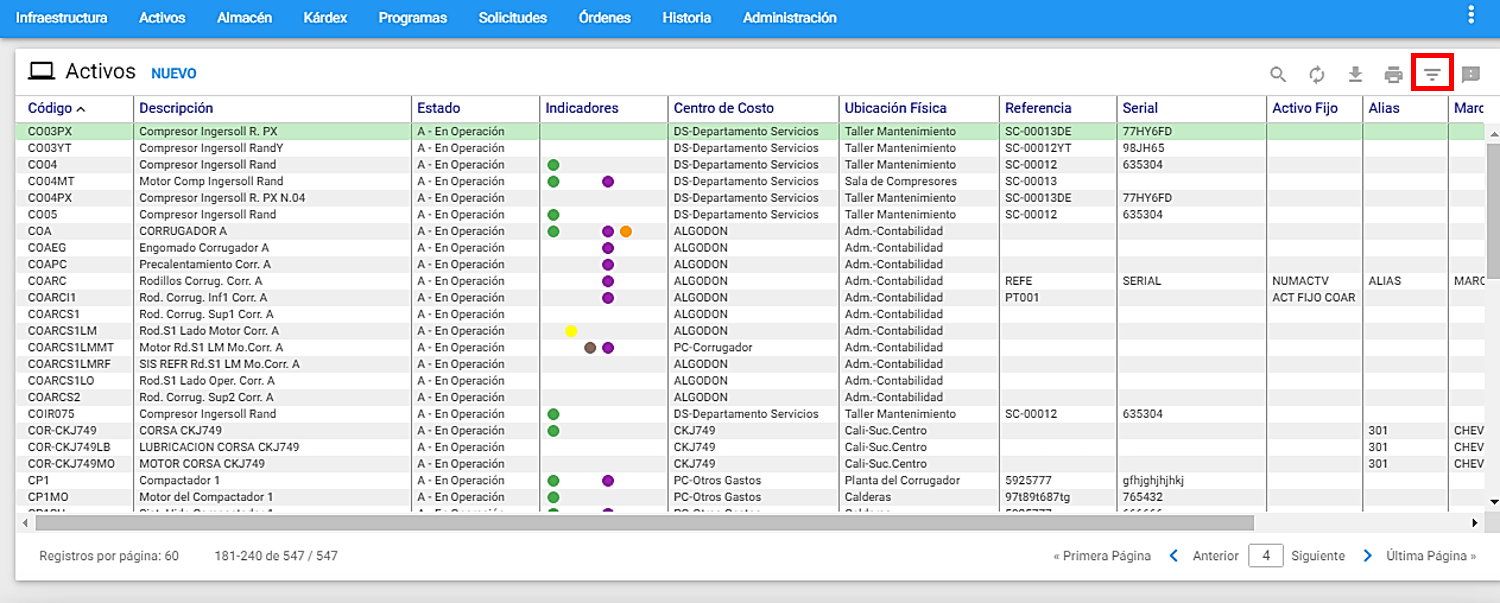
Task: Click the page number input field
Action: pos(1266,555)
